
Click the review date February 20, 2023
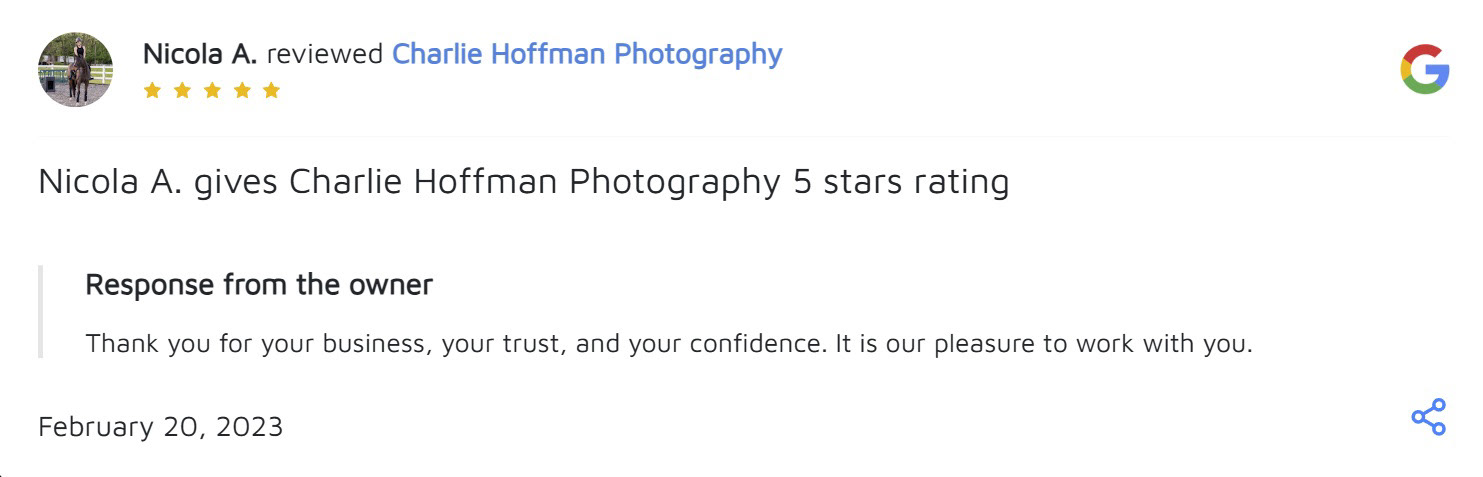160,427
